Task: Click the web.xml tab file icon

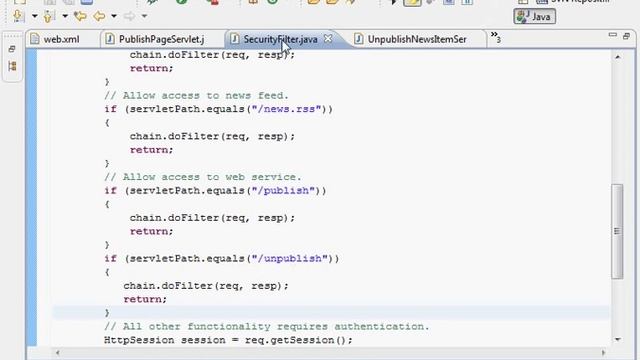Action: [x=35, y=39]
